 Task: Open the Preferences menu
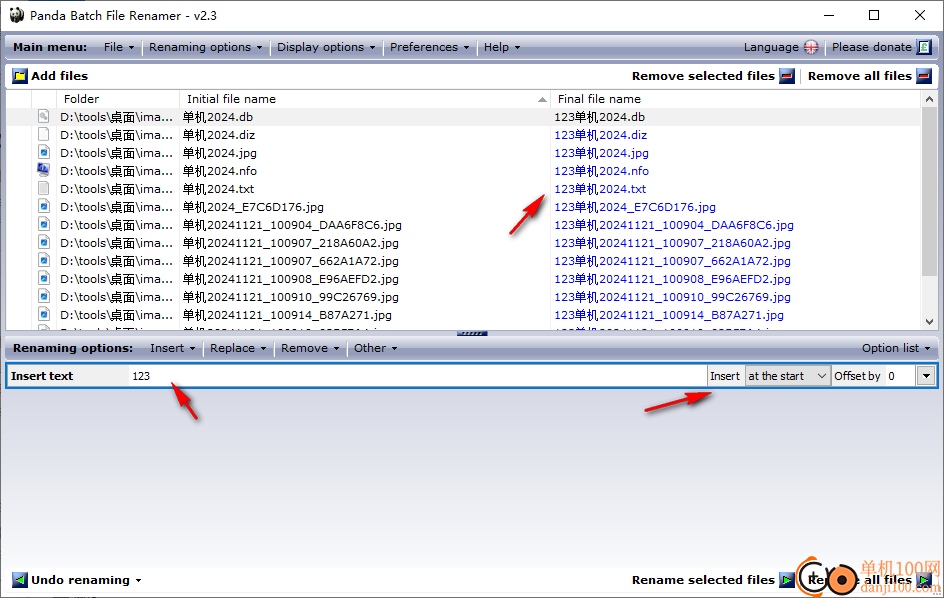coord(429,47)
